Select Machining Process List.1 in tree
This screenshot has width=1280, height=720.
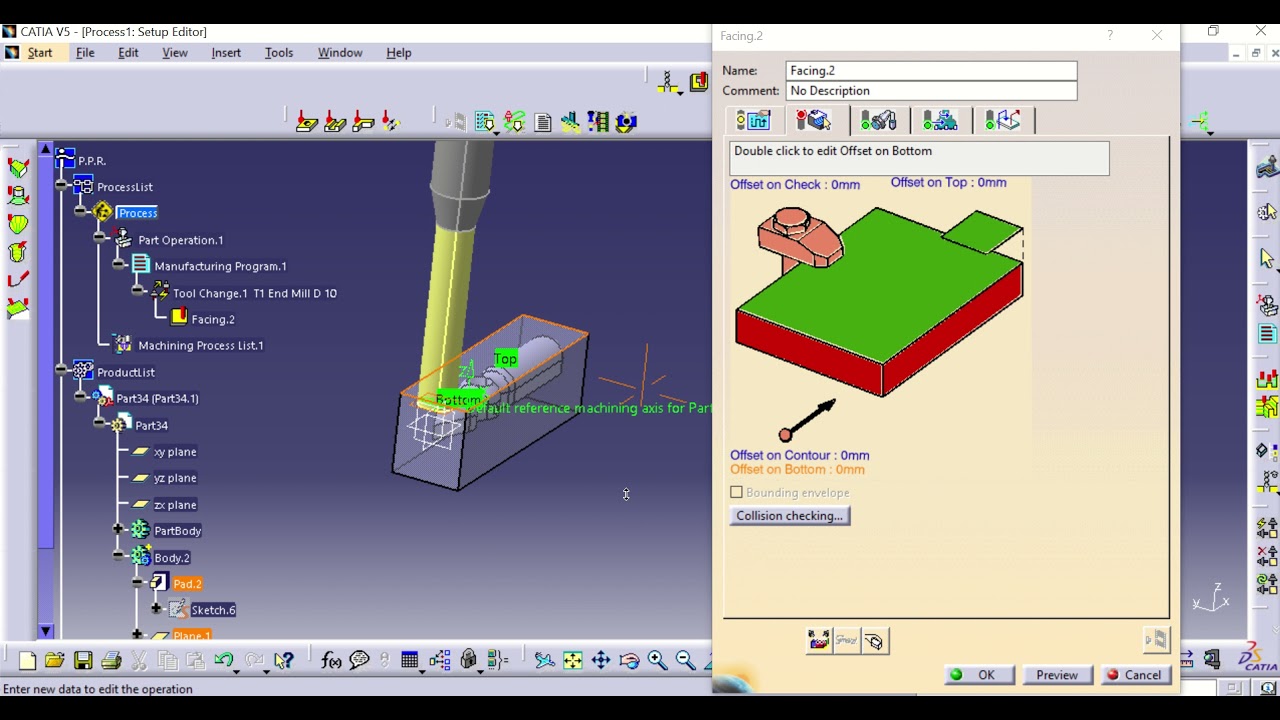click(x=200, y=346)
